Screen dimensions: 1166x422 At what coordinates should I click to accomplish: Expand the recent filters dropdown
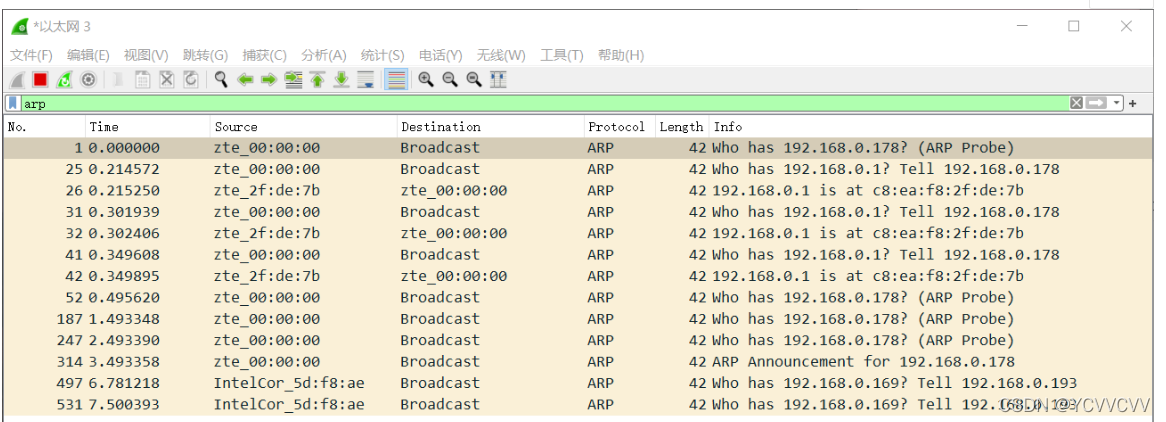click(x=1116, y=103)
